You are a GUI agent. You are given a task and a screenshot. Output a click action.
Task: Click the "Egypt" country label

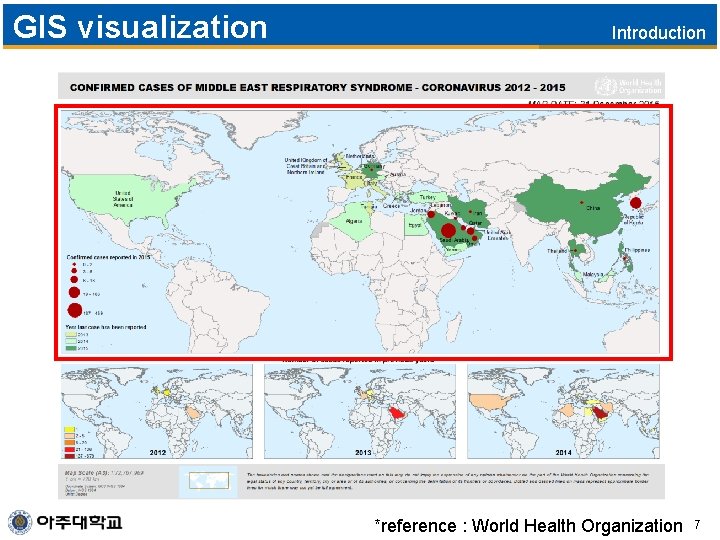tap(415, 225)
